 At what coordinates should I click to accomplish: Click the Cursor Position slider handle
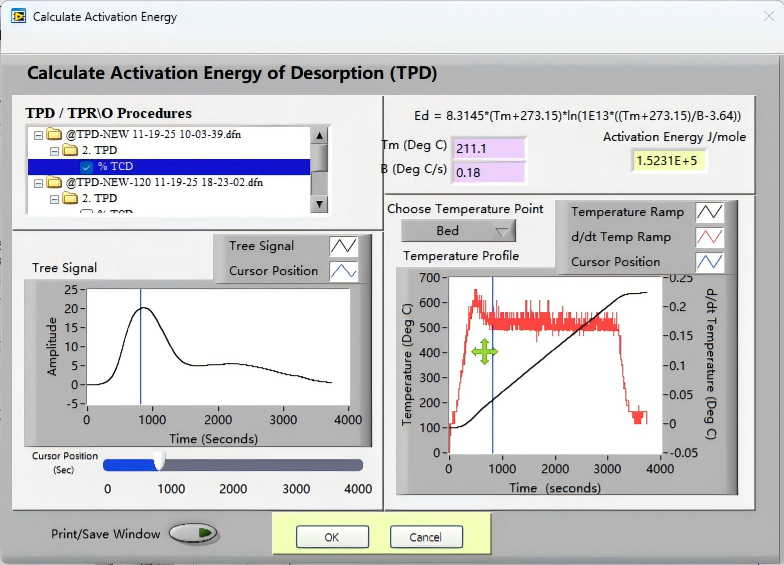(159, 460)
